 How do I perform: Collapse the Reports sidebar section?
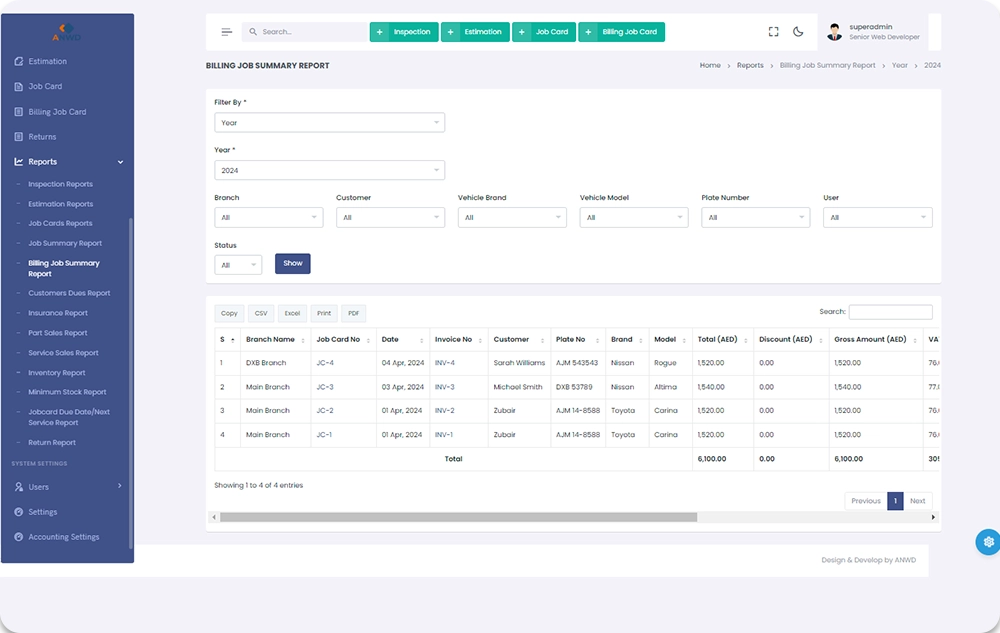pyautogui.click(x=120, y=162)
